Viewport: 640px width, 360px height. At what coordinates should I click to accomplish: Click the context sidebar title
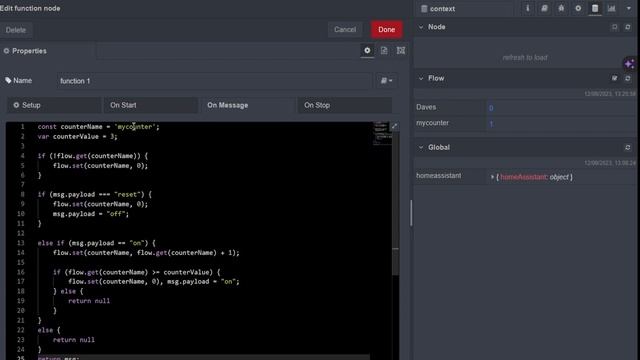pos(442,9)
